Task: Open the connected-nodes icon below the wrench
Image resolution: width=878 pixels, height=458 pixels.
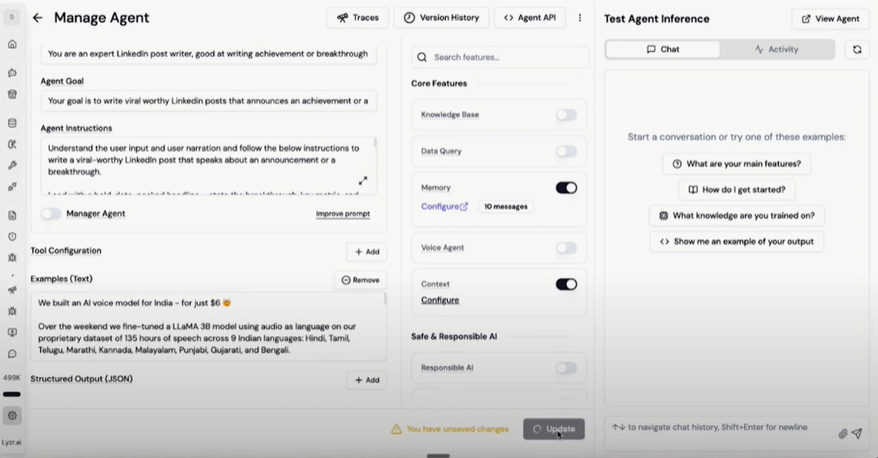Action: click(x=12, y=186)
